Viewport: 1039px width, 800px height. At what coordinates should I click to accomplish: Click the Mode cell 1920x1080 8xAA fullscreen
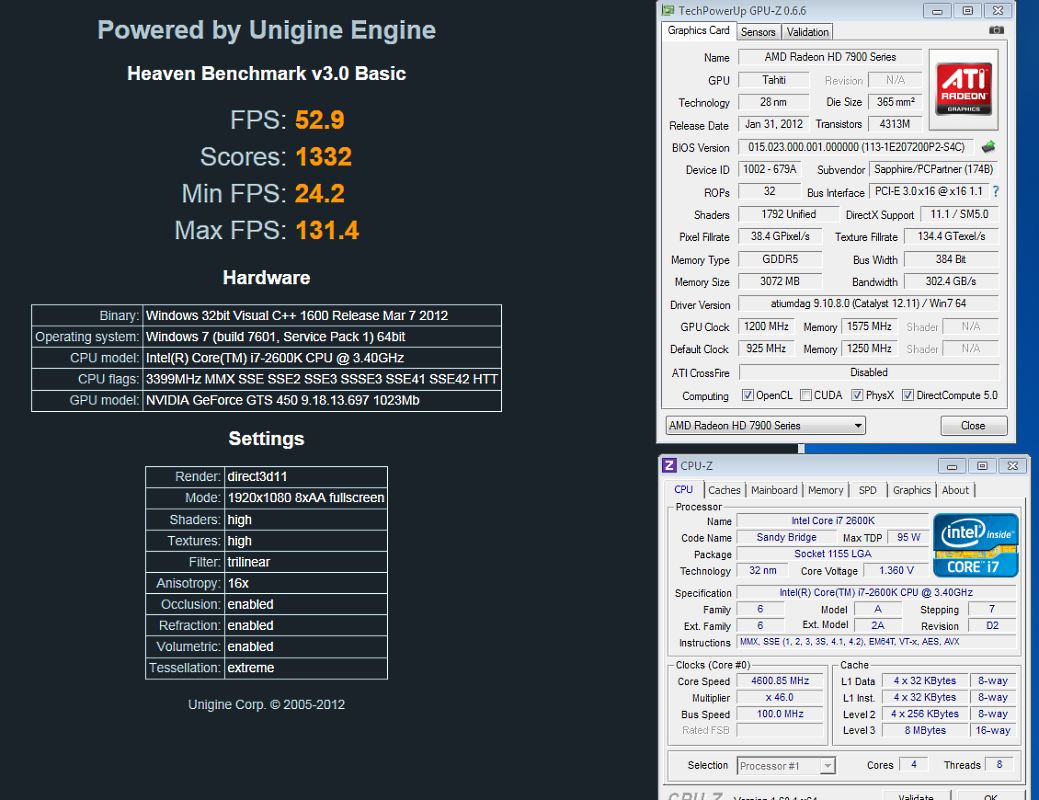306,498
